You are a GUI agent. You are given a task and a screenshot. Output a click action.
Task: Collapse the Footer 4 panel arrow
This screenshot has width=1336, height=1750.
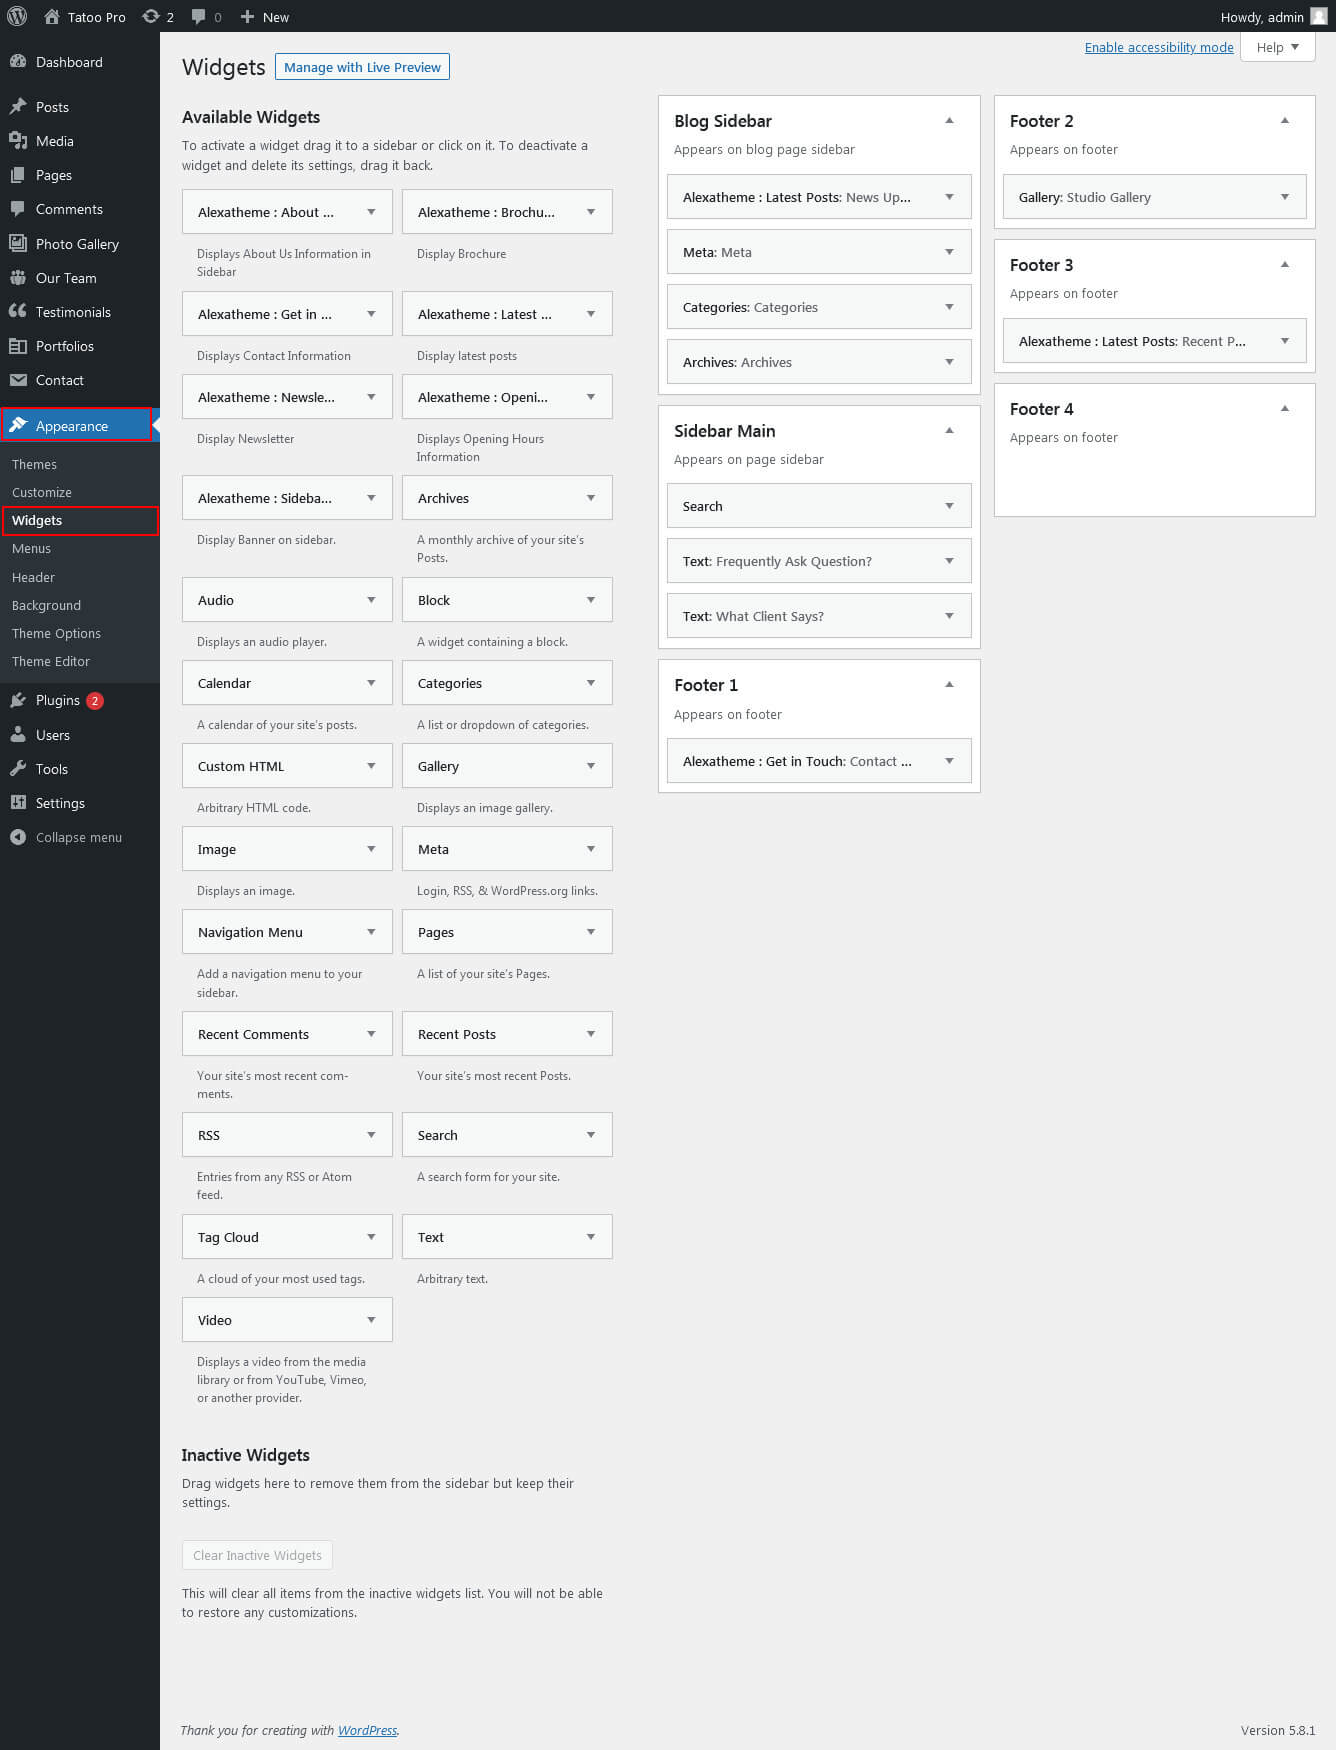(x=1285, y=408)
